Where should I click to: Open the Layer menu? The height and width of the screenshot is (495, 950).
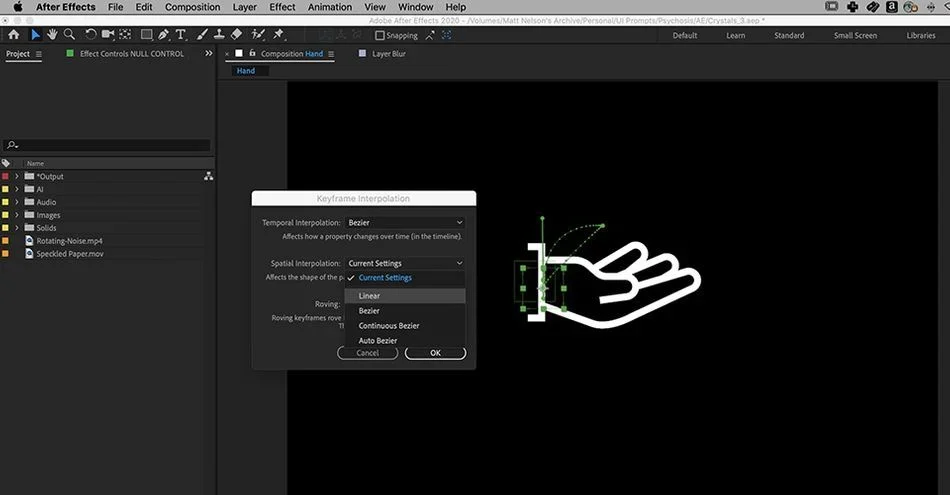pos(245,7)
